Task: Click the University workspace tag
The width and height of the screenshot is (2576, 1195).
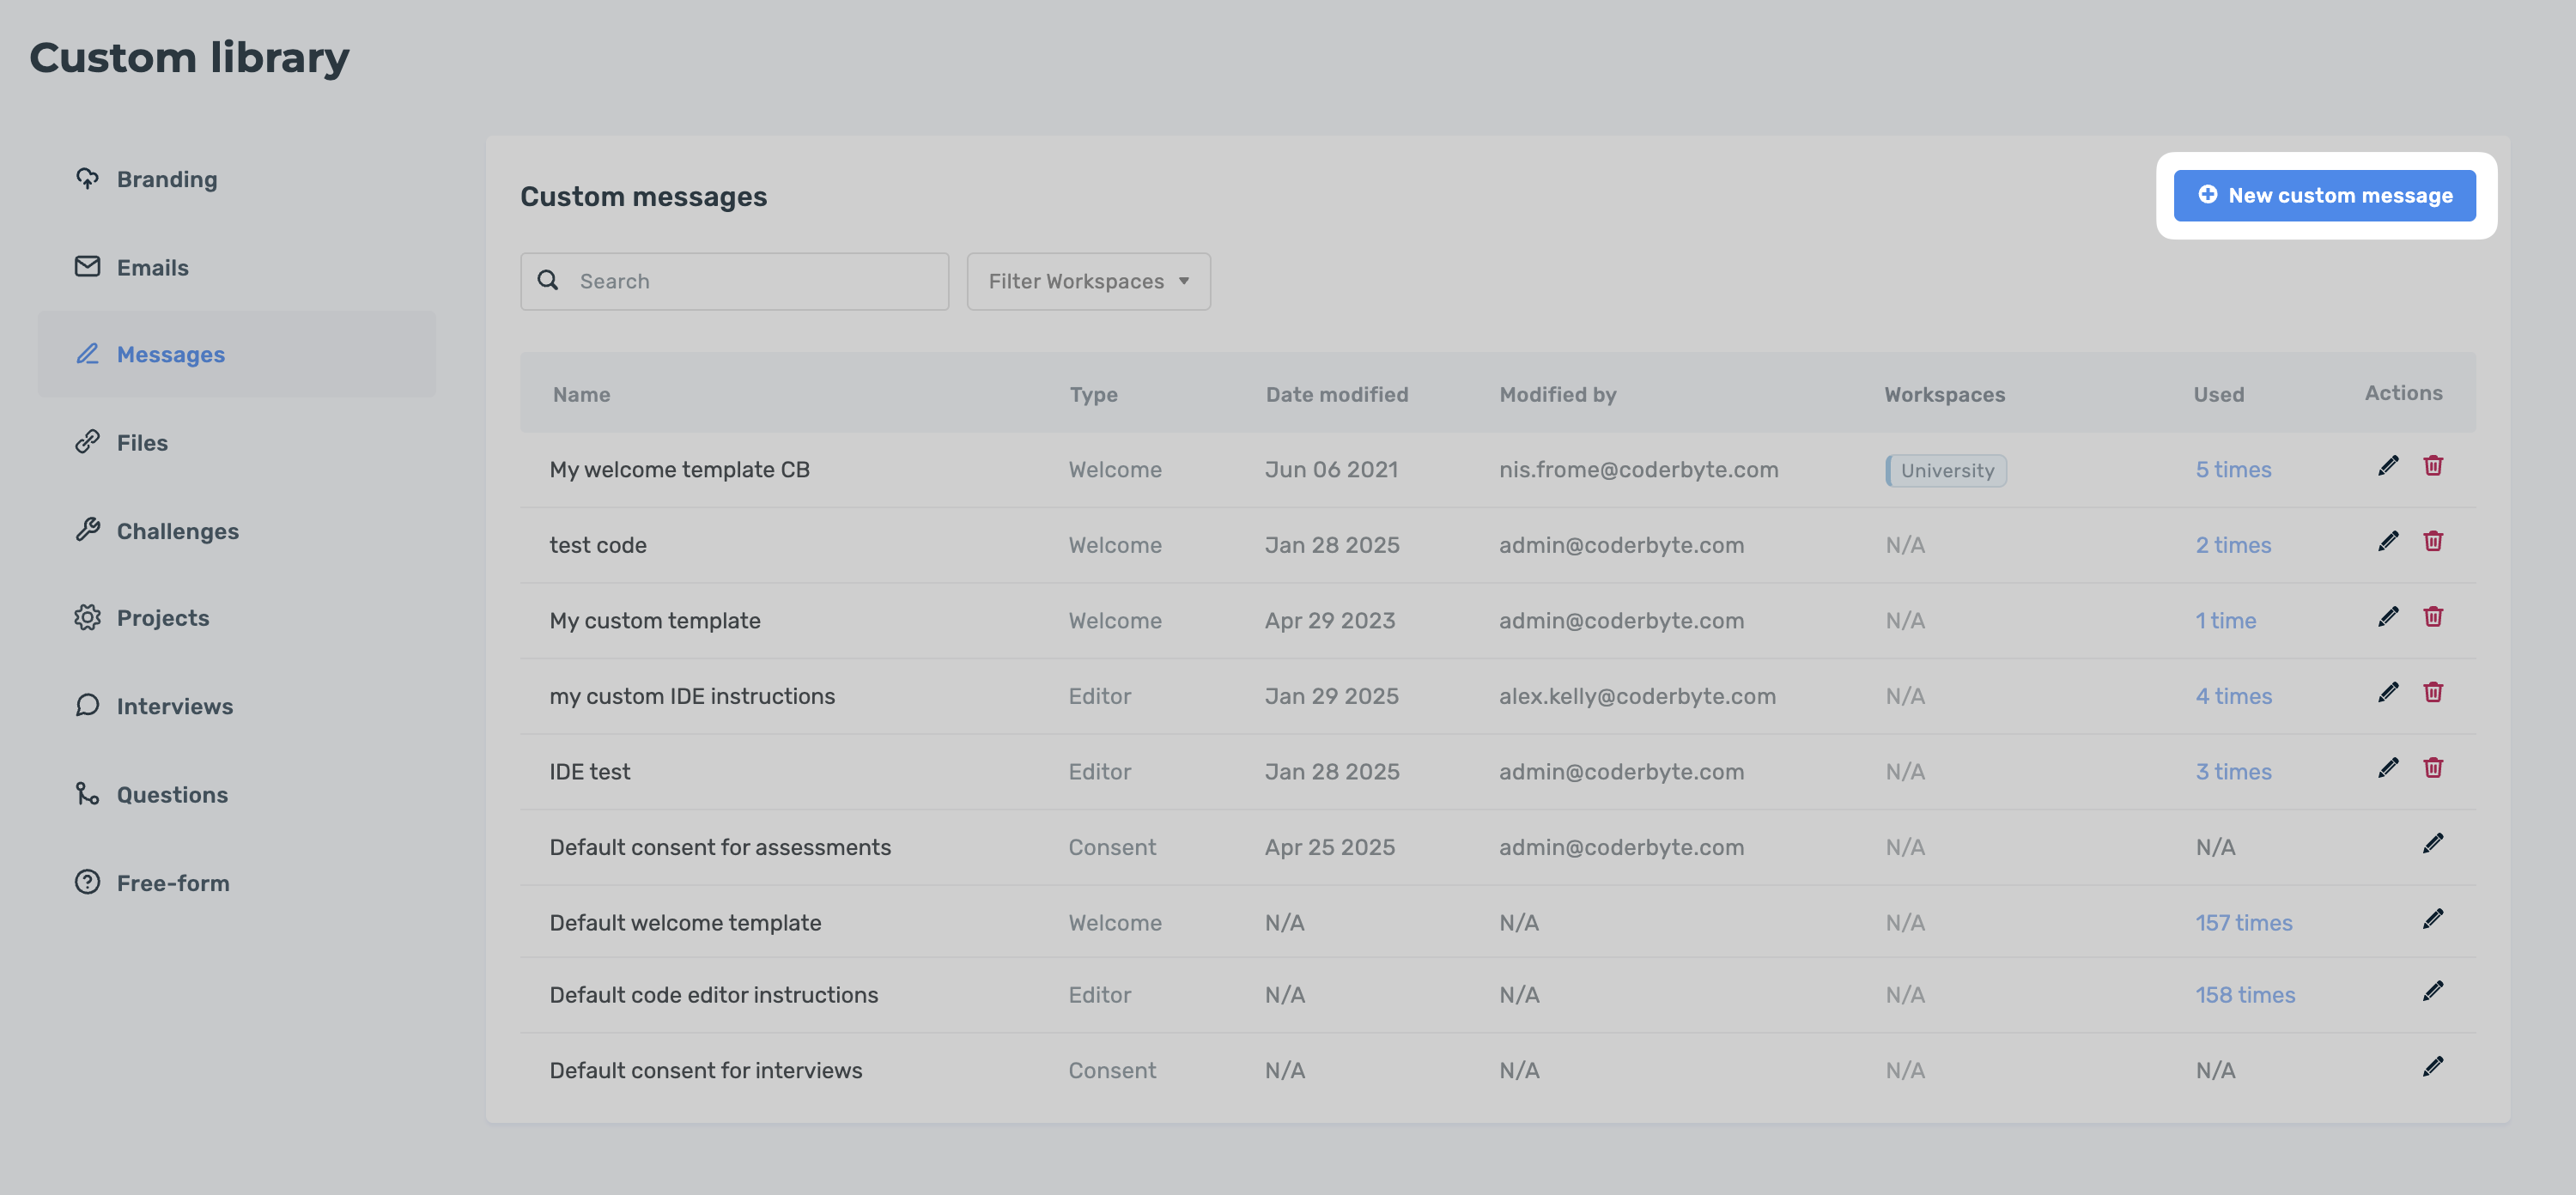Action: click(1946, 470)
